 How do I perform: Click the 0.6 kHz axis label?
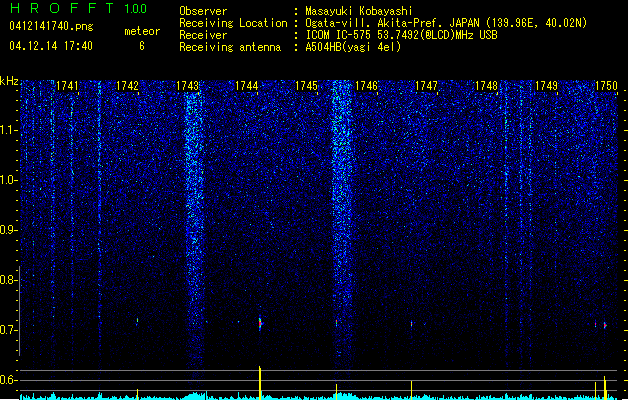click(9, 380)
